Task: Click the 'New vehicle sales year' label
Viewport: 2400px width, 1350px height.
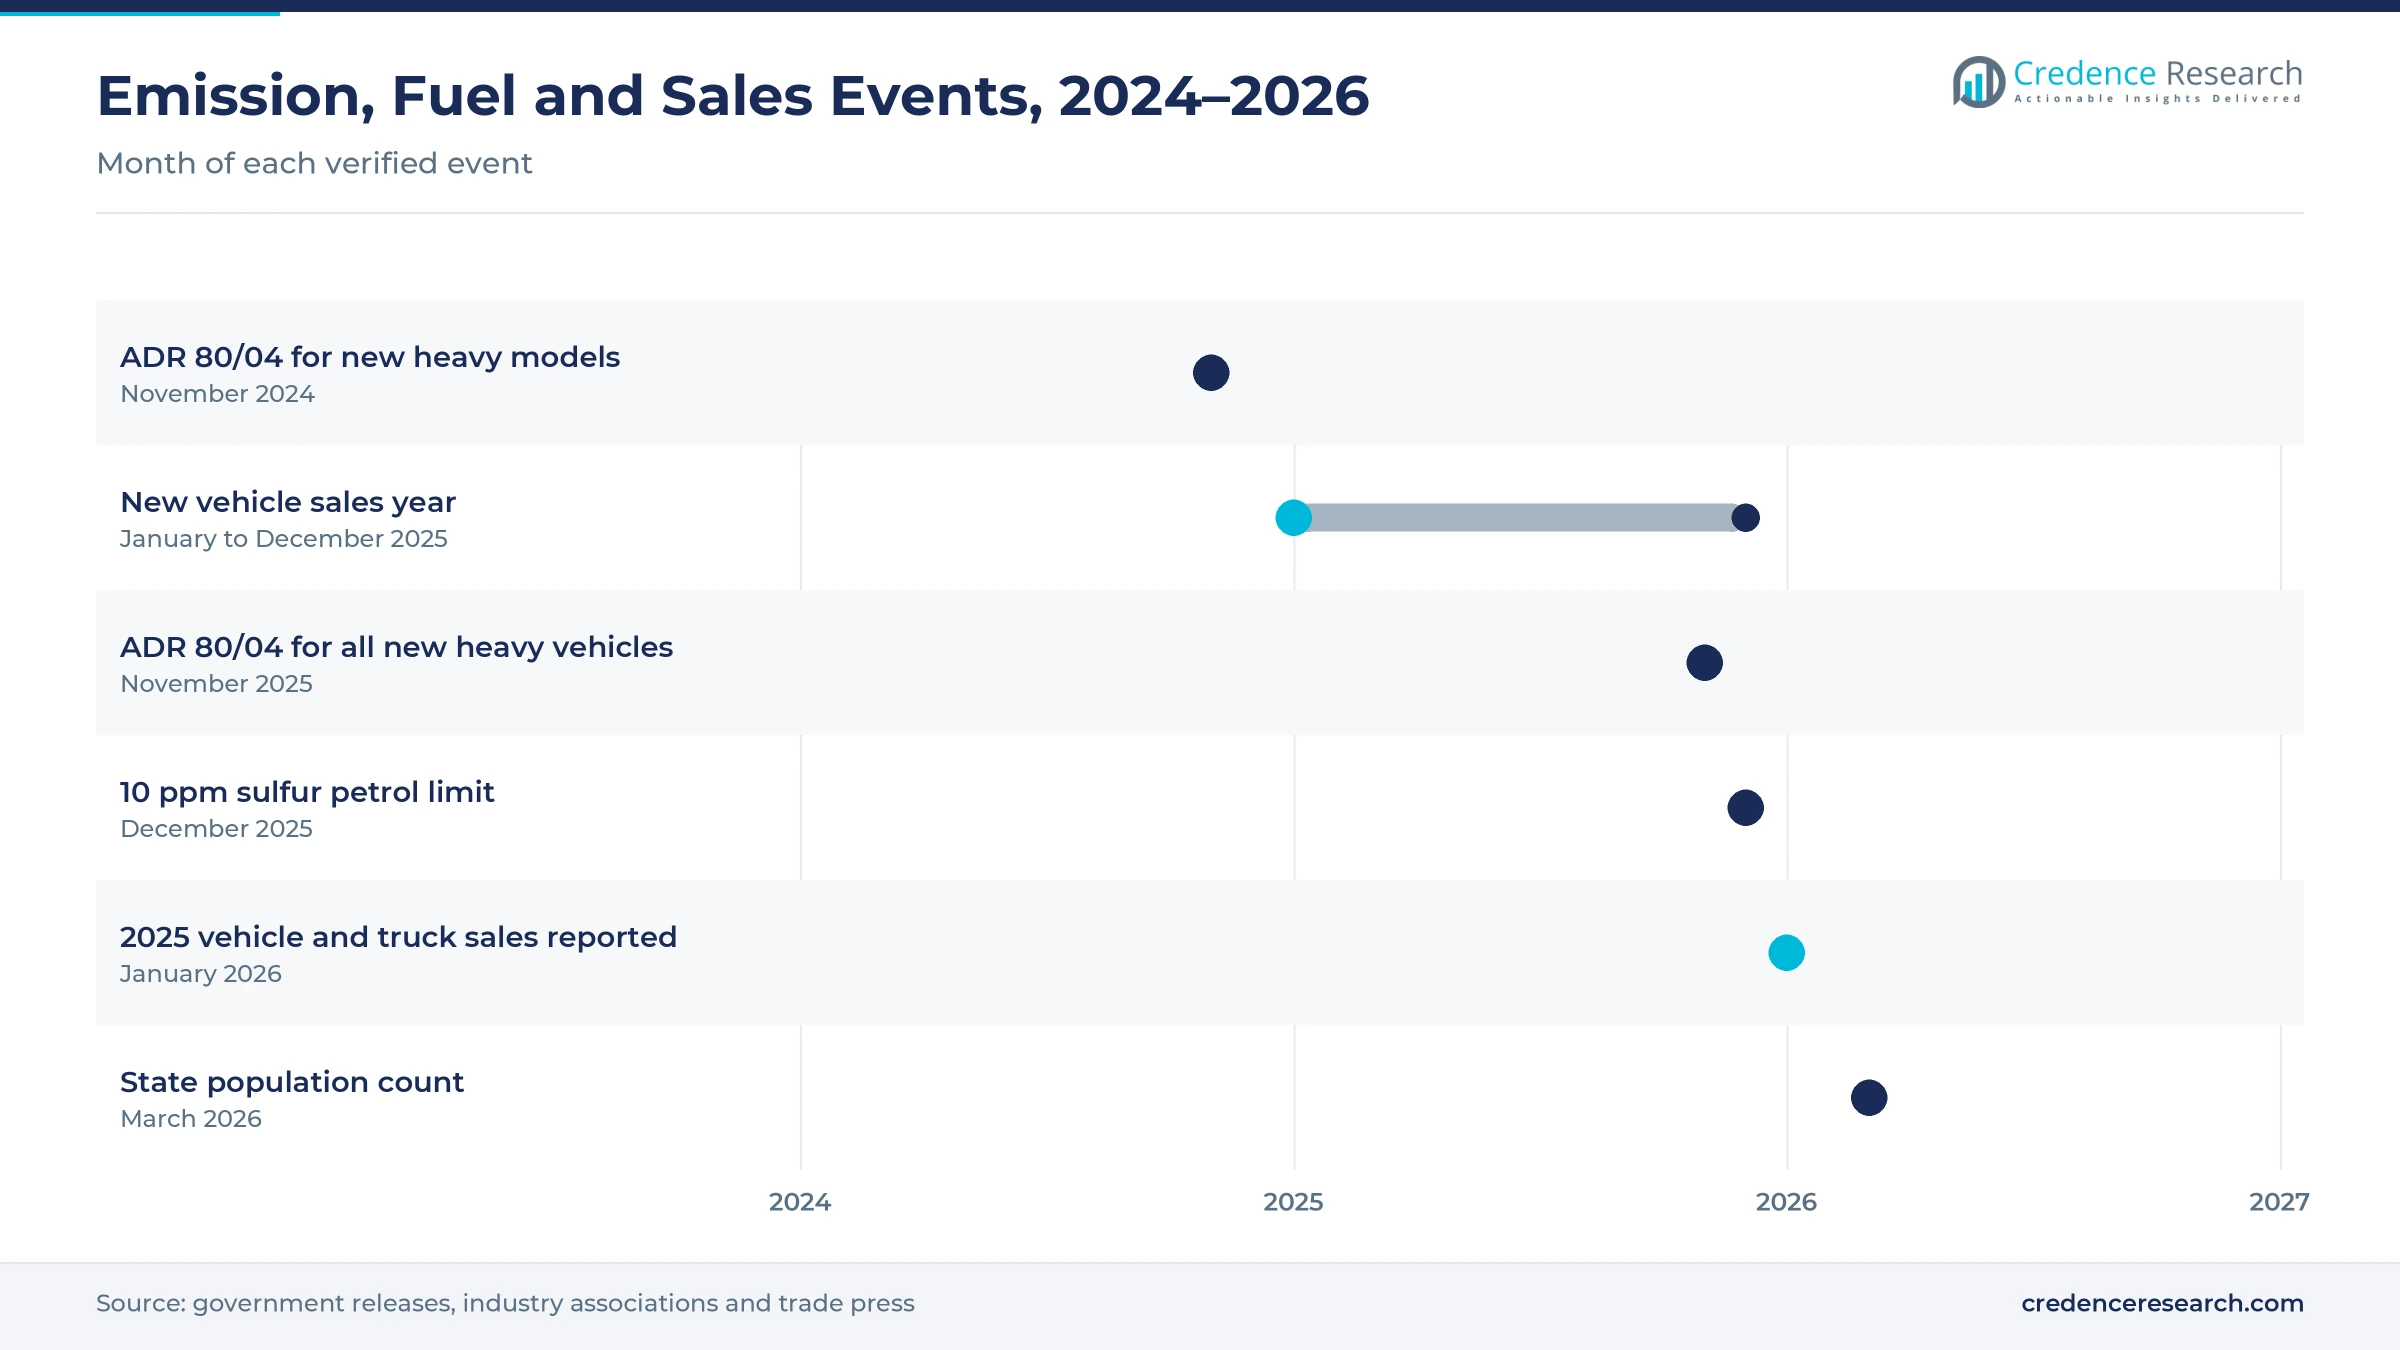Action: (x=288, y=502)
